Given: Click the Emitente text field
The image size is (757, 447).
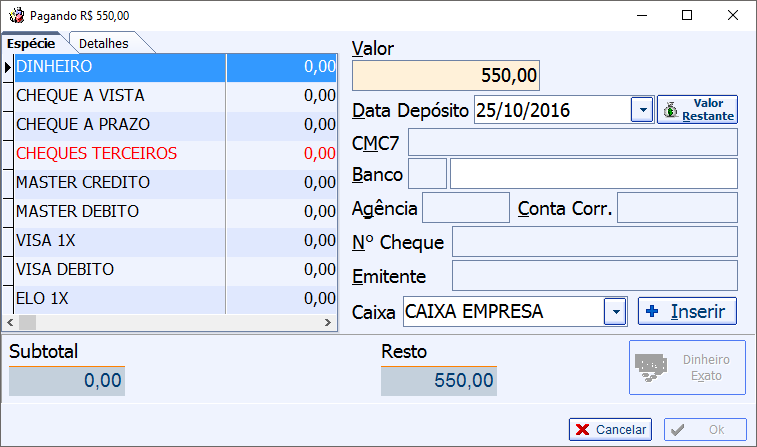Looking at the screenshot, I should point(595,276).
